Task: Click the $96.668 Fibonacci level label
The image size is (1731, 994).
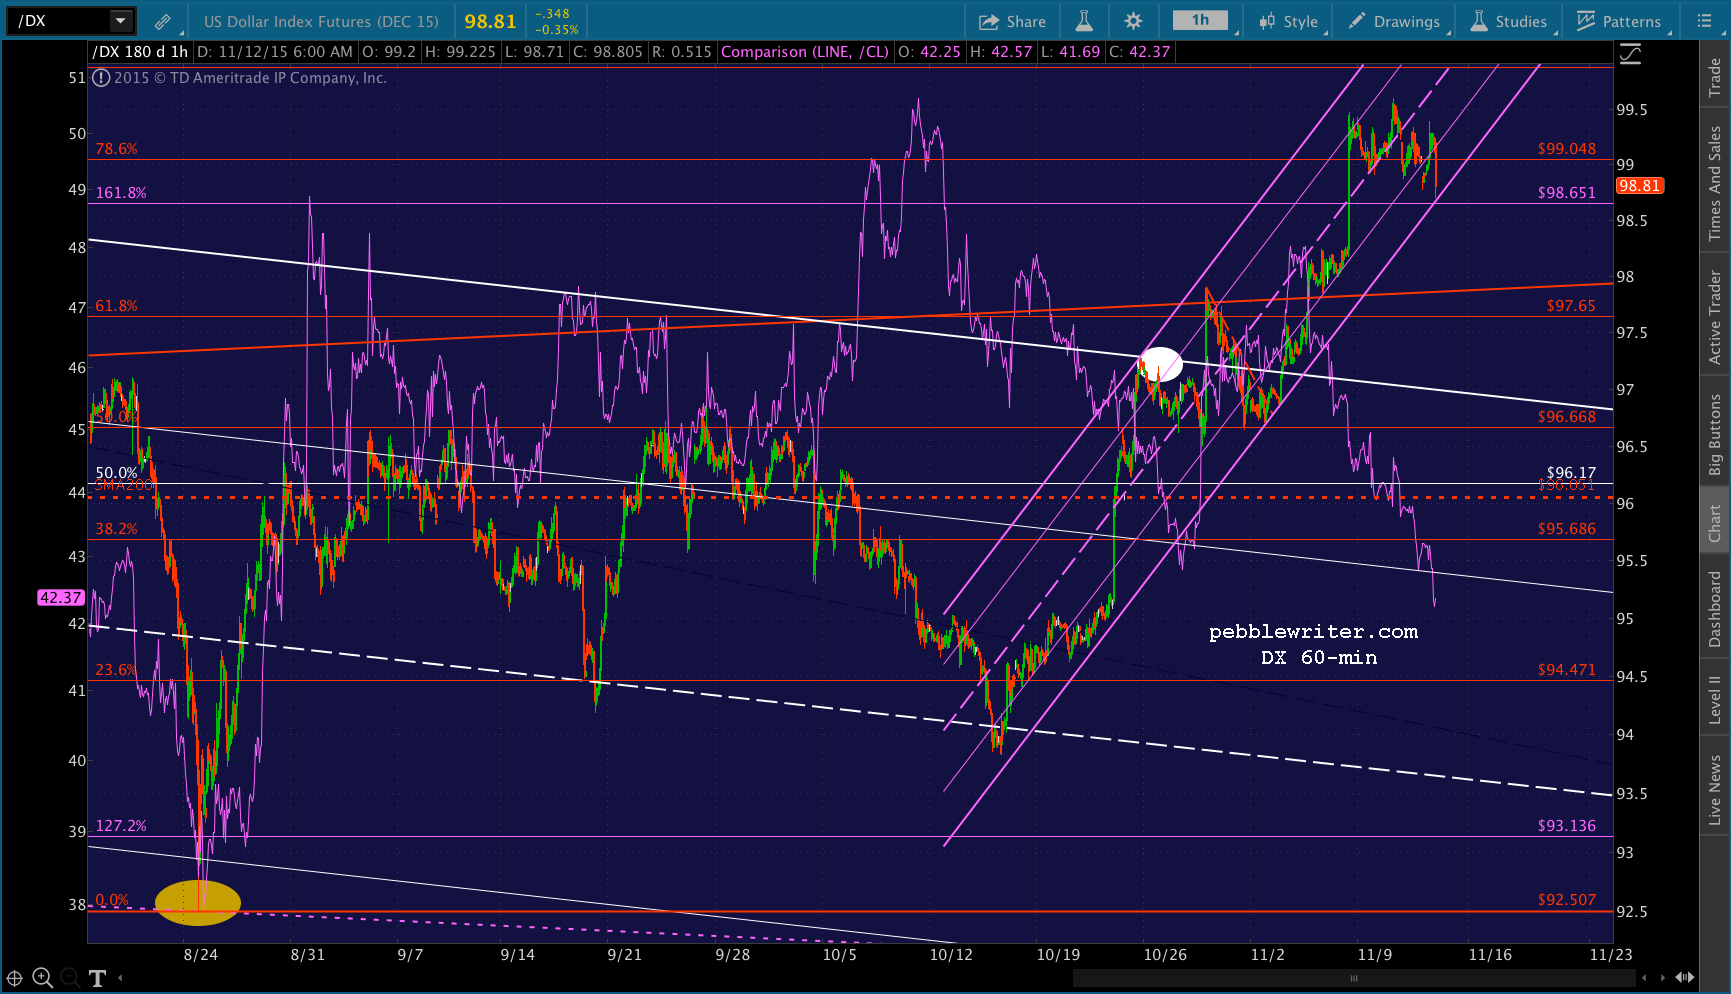Action: [x=1567, y=417]
